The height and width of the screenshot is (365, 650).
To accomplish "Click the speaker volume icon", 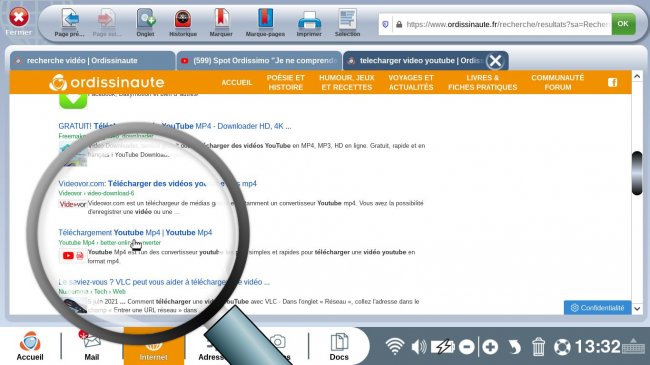I will [x=419, y=347].
